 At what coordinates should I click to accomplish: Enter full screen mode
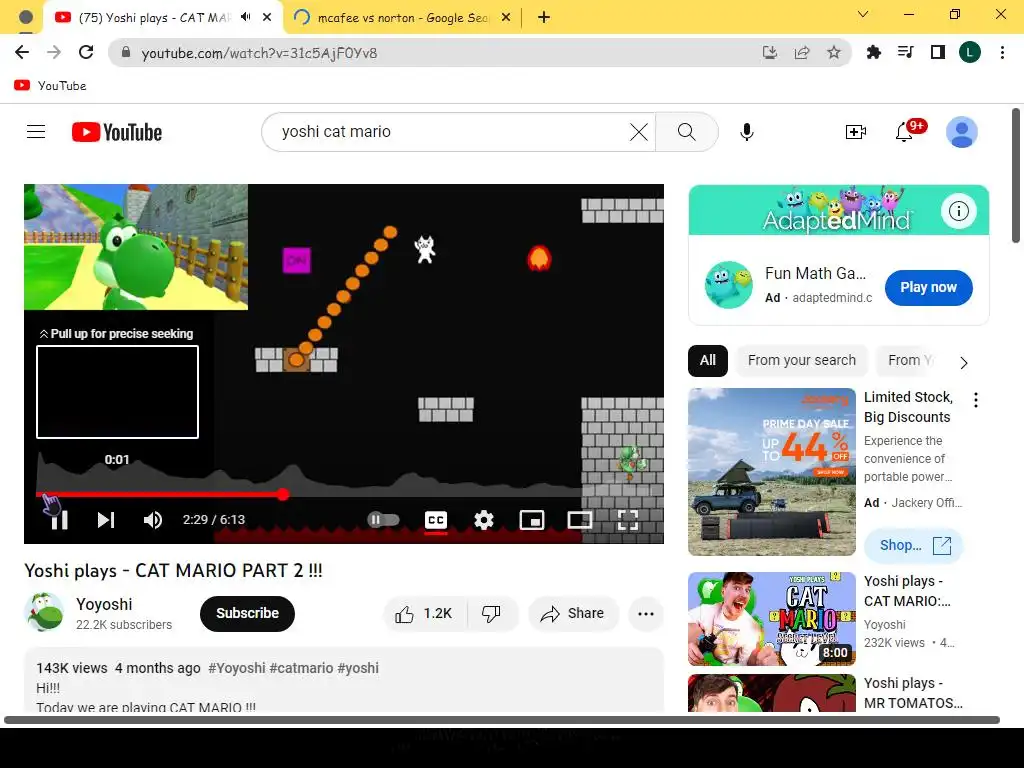(628, 520)
